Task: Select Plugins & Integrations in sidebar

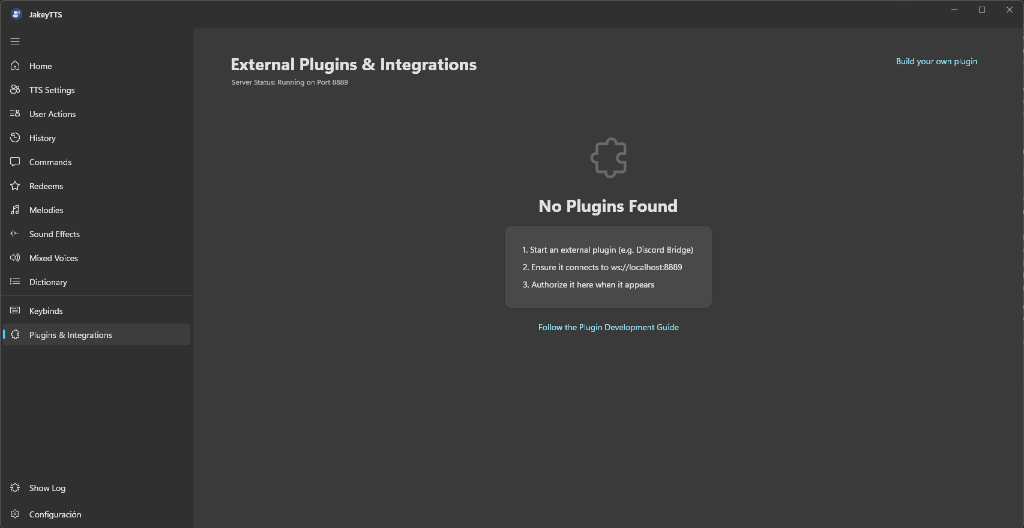Action: 97,335
